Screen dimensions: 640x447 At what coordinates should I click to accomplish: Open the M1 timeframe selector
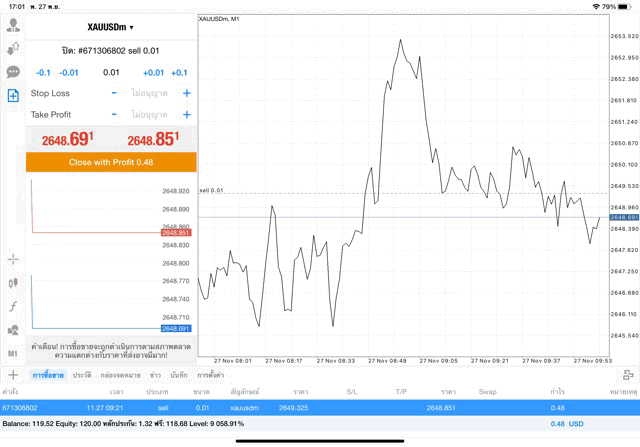[13, 354]
